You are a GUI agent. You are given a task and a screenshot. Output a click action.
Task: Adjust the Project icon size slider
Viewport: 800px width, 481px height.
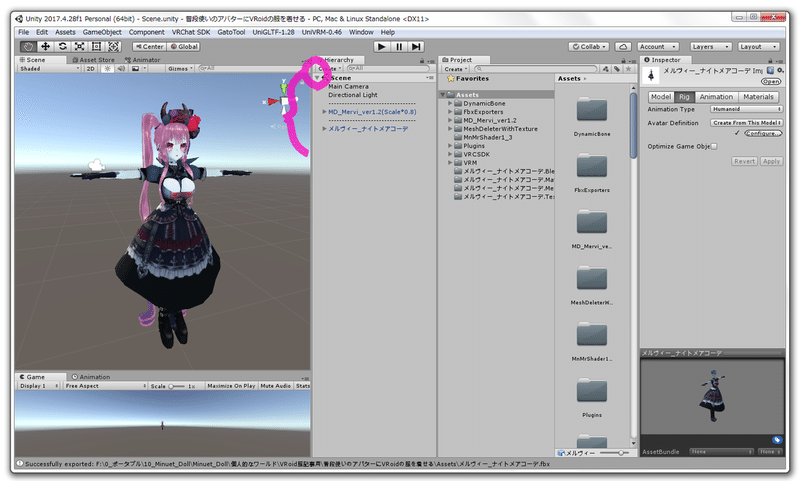(x=614, y=453)
